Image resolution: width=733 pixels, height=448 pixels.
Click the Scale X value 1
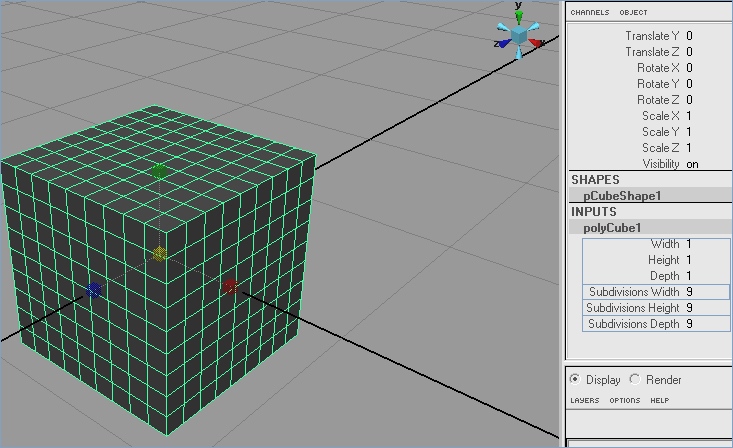689,116
